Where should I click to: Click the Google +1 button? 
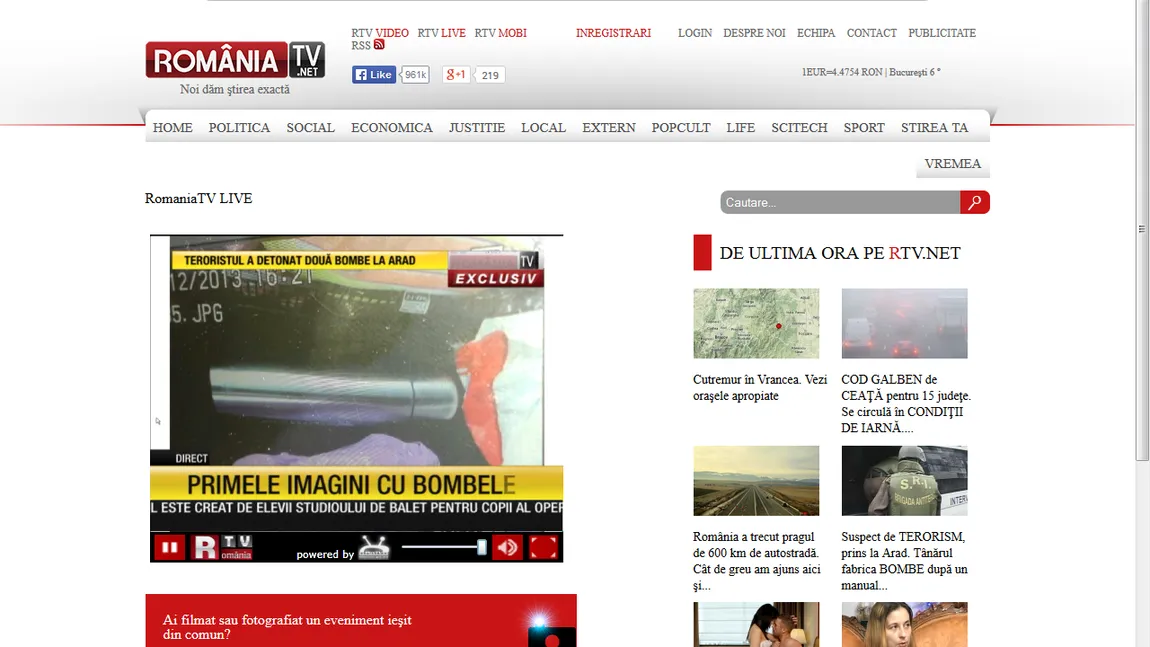[x=455, y=74]
